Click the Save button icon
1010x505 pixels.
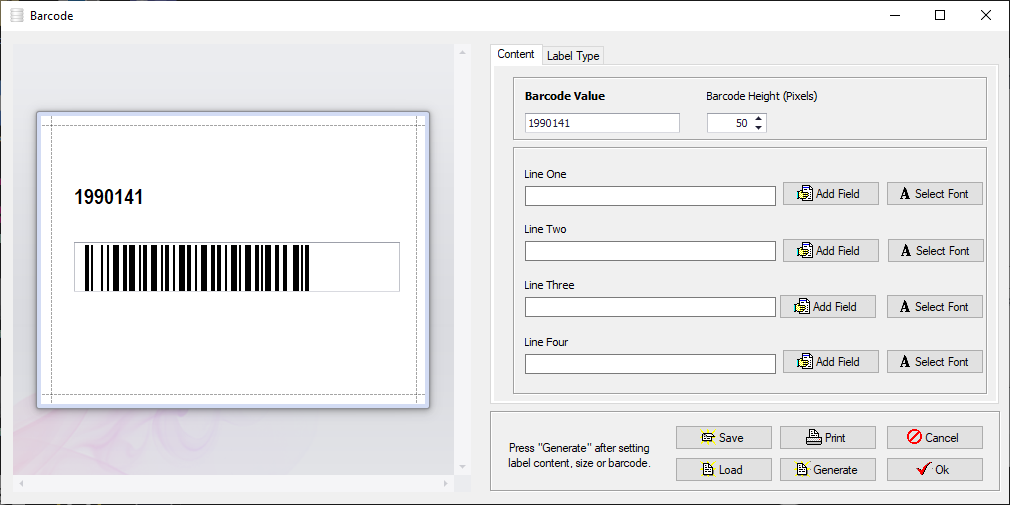[708, 438]
